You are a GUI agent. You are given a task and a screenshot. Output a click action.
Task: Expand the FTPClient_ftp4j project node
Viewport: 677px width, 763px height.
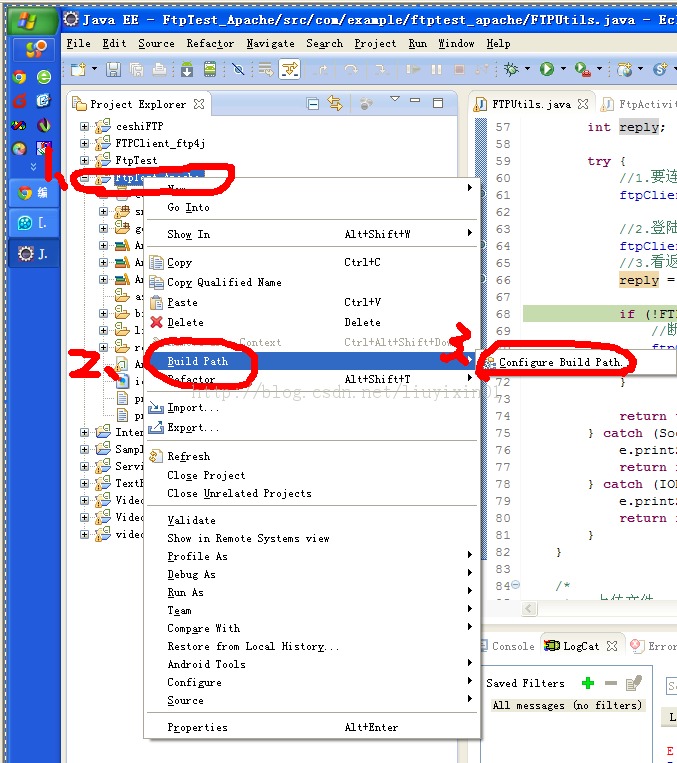(x=84, y=144)
